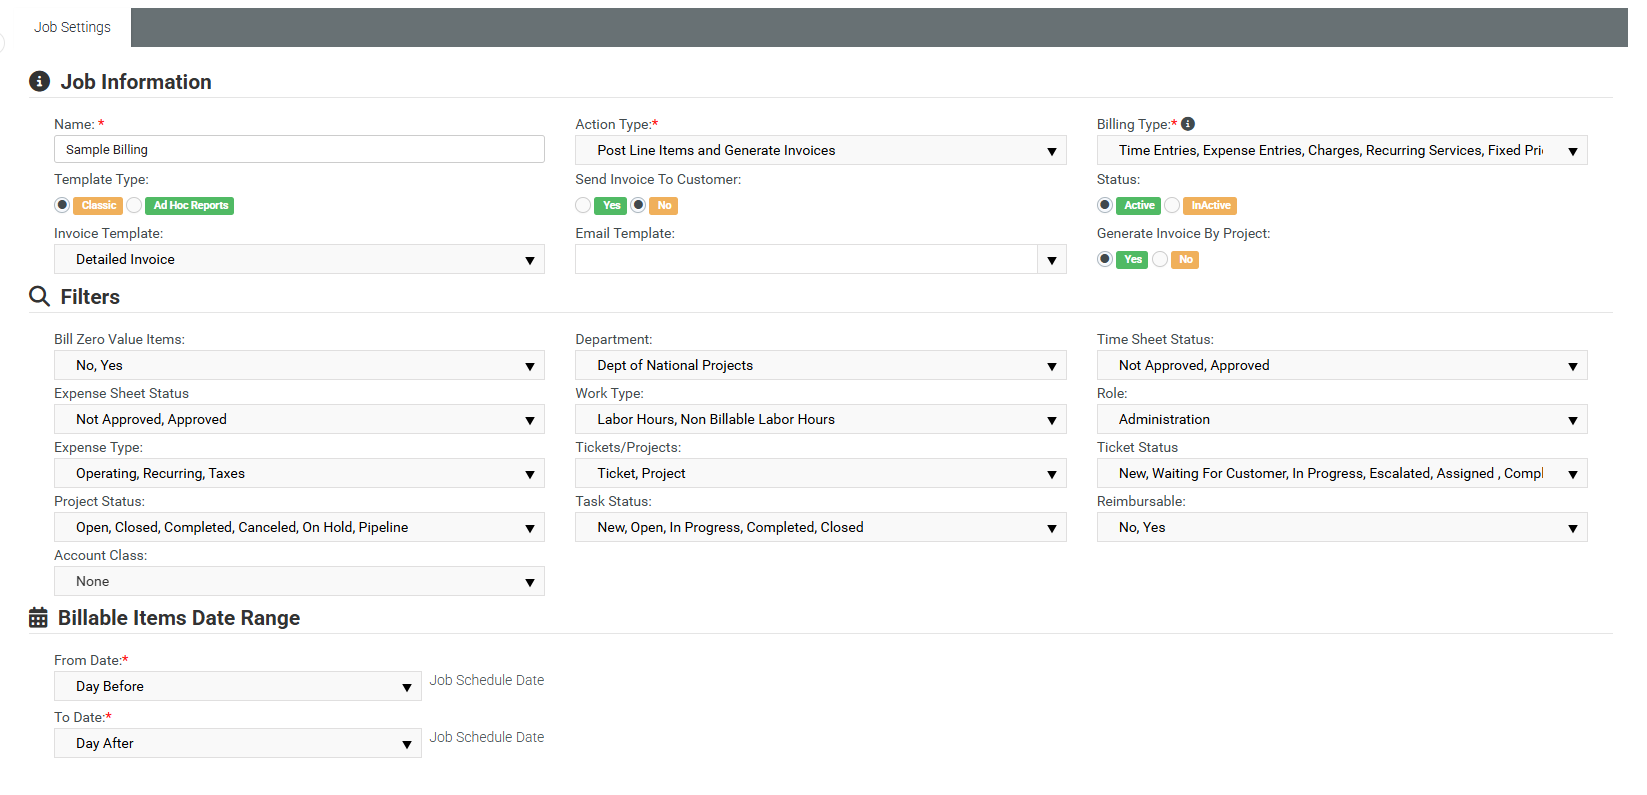The width and height of the screenshot is (1647, 795).
Task: Set Send Invoice To Customer to No
Action: pyautogui.click(x=638, y=205)
